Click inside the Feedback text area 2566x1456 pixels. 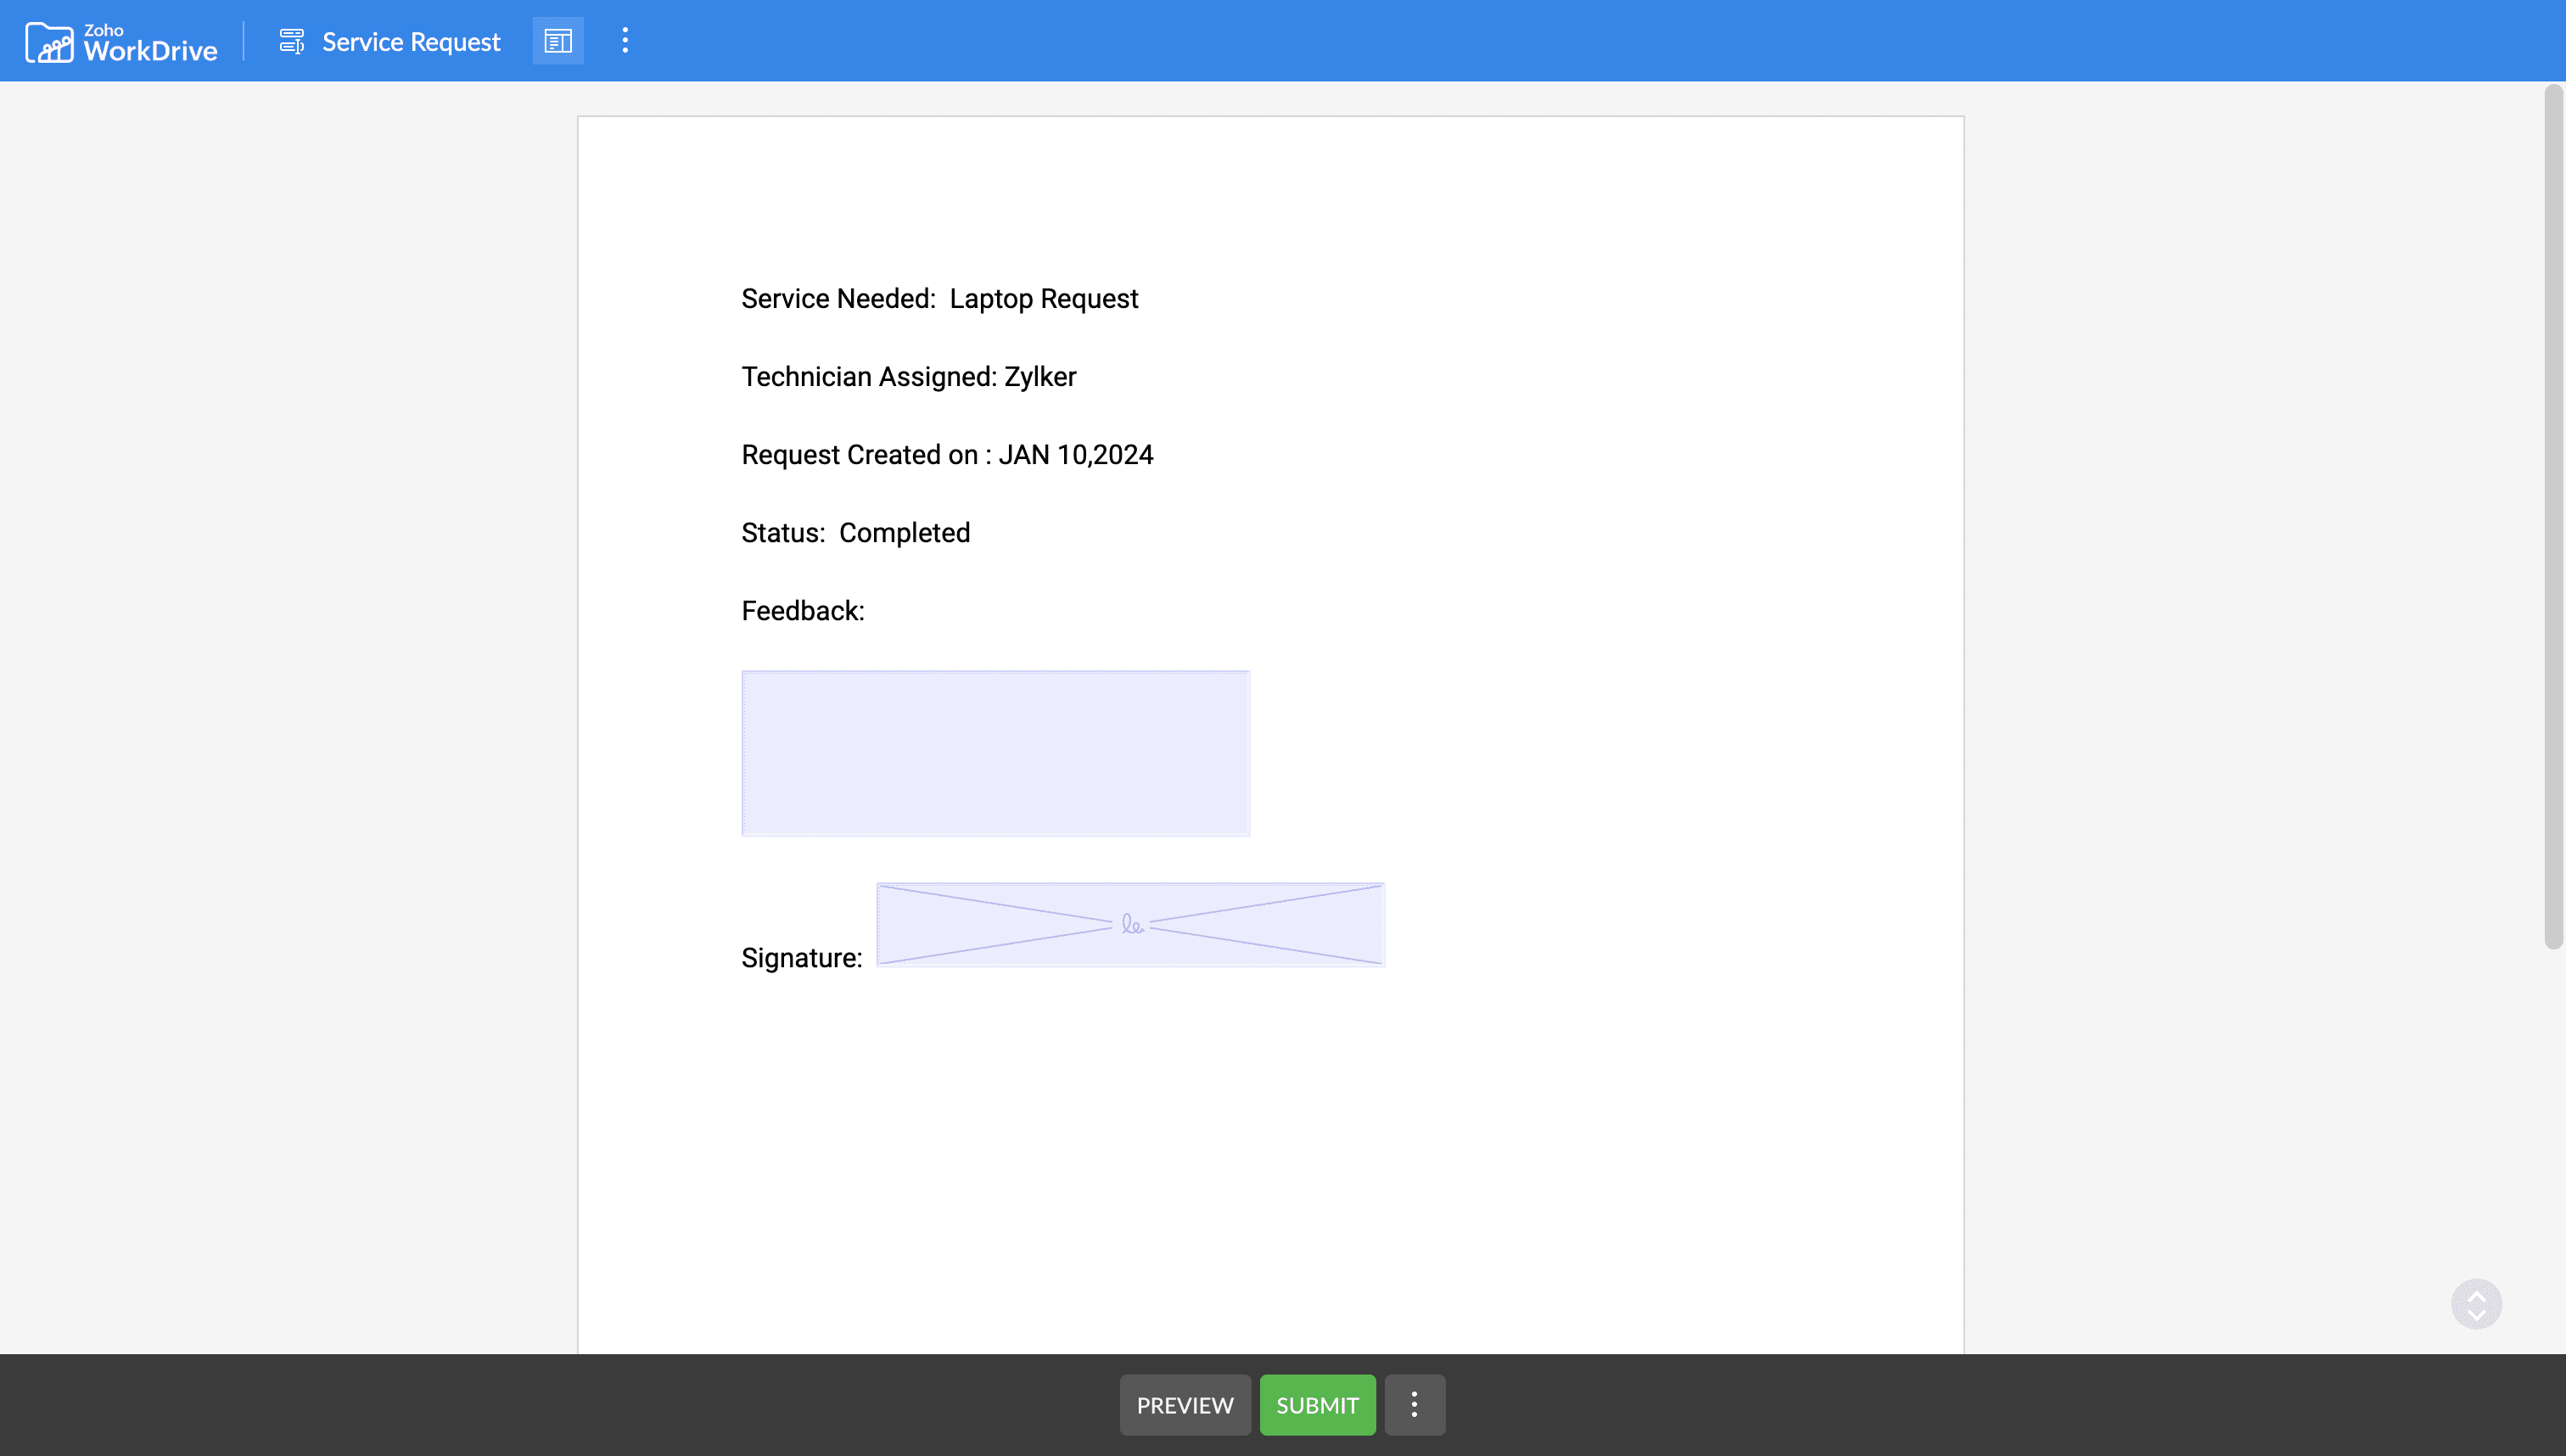pyautogui.click(x=995, y=753)
